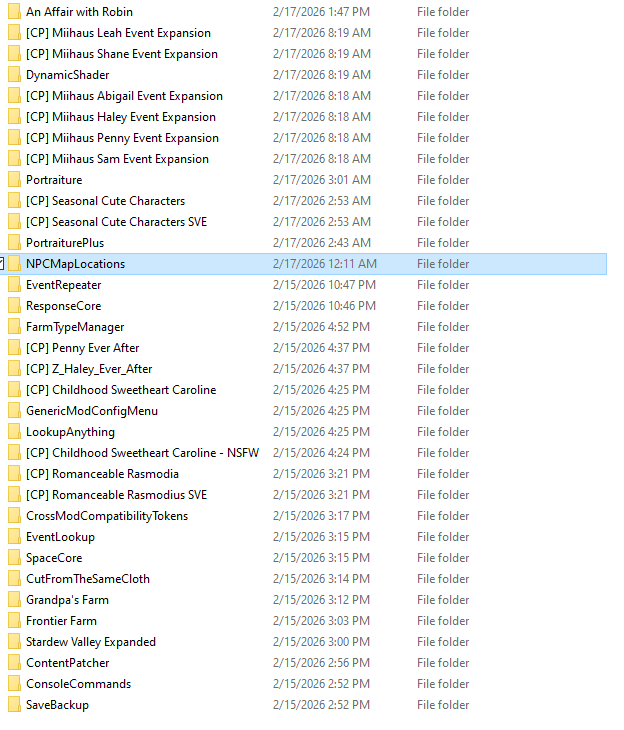Click the folder icon next to [CP] Seasonal Cute Characters SVE
Viewport: 624px width, 730px height.
click(x=14, y=222)
